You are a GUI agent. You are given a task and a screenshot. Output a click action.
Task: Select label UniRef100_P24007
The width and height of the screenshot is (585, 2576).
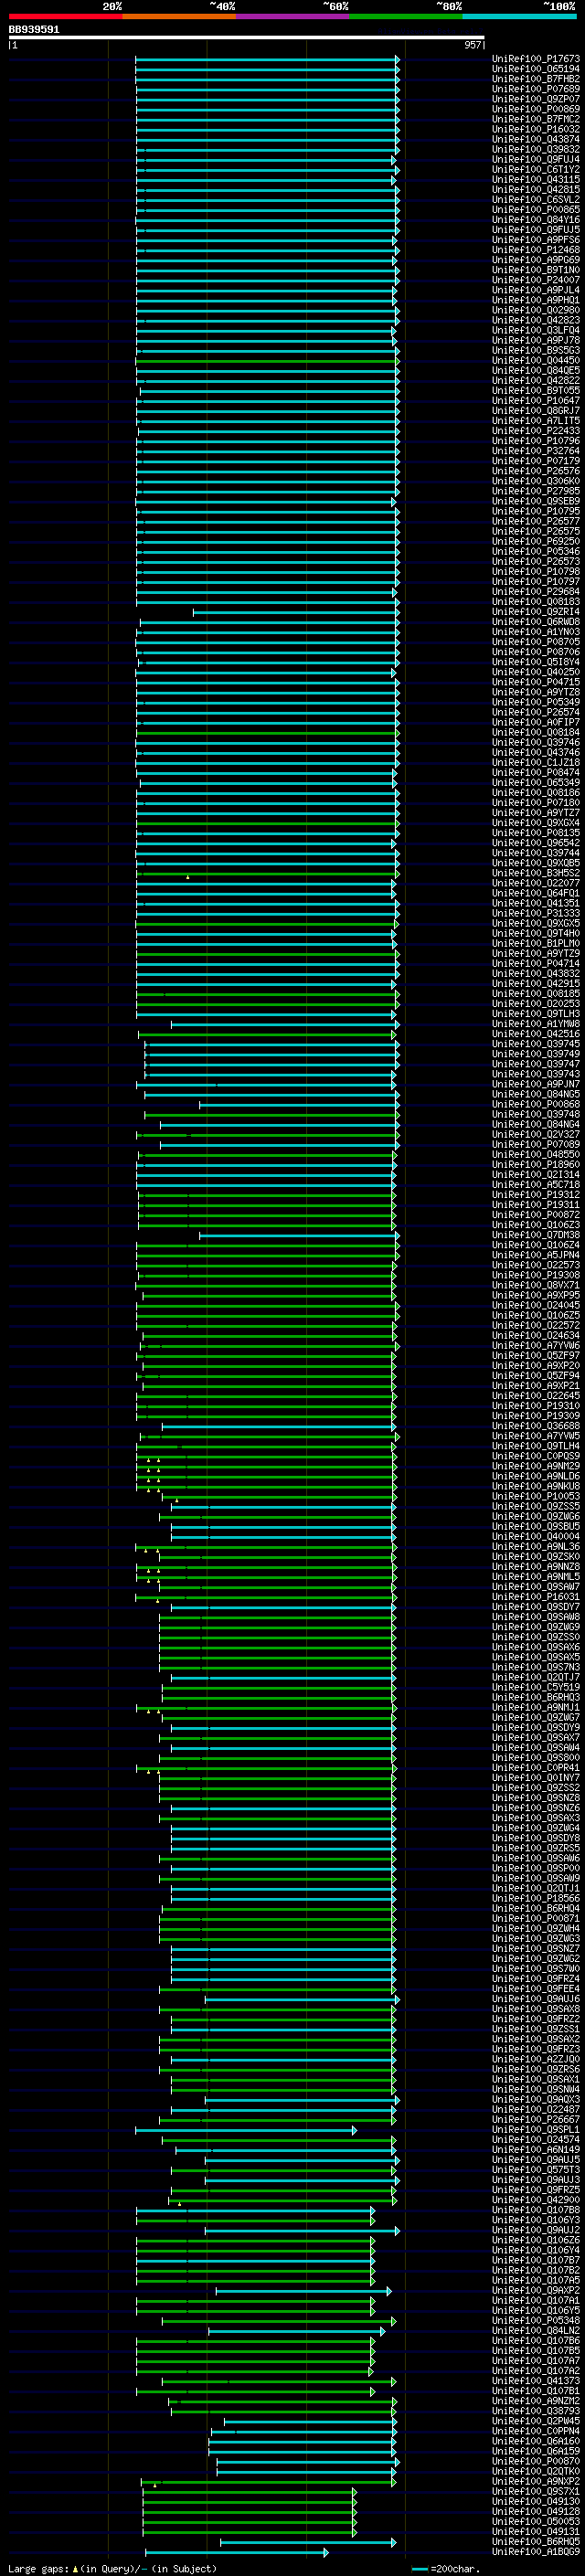(x=536, y=280)
